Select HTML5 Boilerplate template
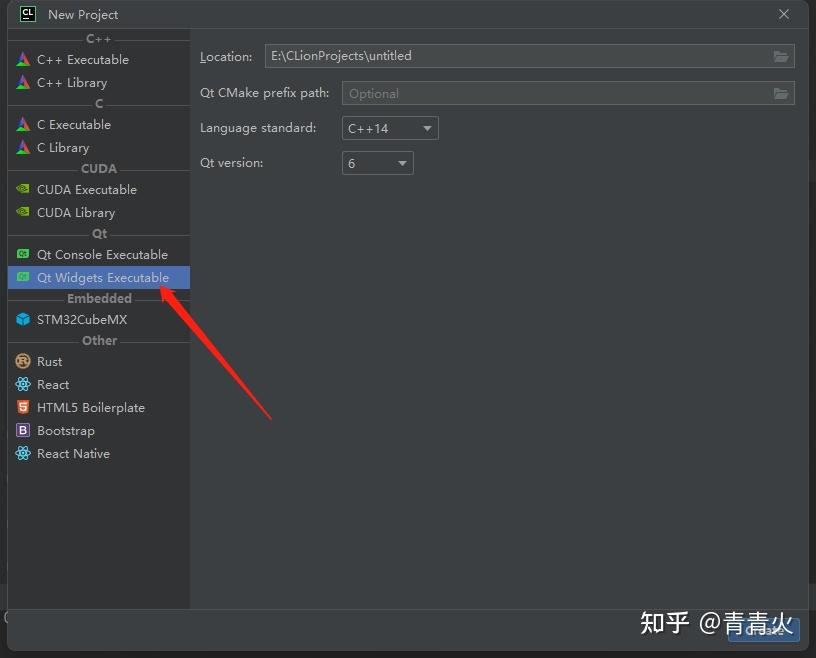 point(99,408)
